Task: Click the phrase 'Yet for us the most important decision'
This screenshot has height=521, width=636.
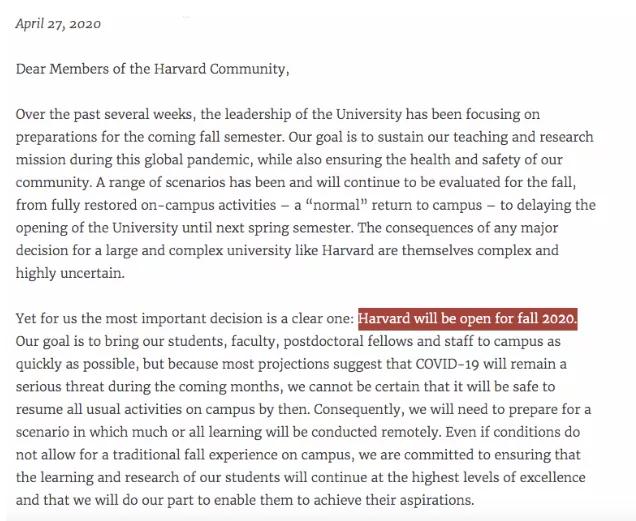Action: click(x=139, y=319)
